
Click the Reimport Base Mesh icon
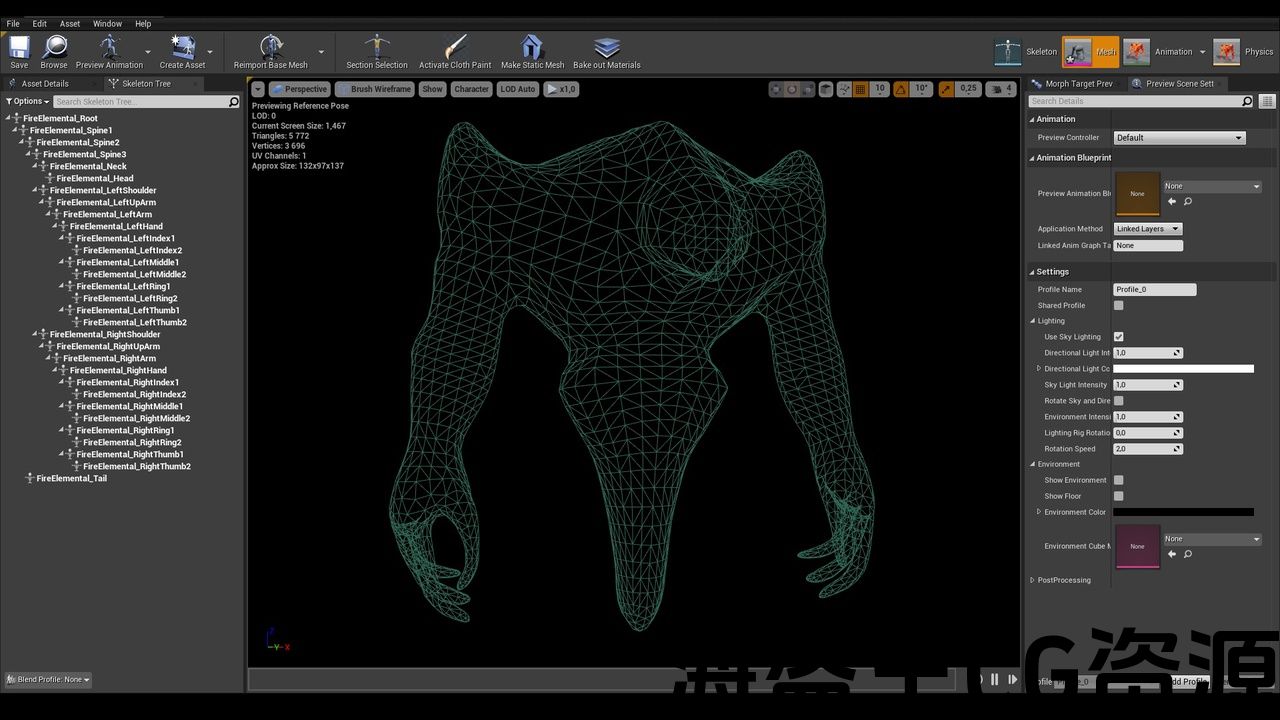(270, 48)
